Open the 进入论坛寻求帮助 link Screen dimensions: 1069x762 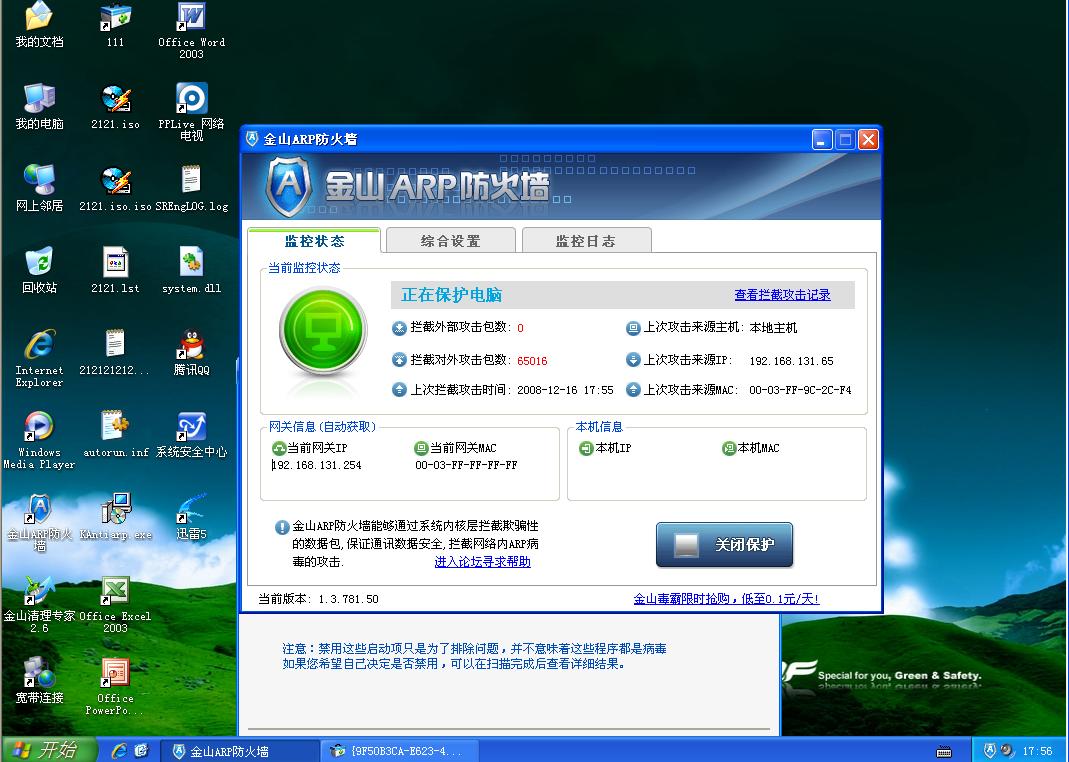[482, 562]
